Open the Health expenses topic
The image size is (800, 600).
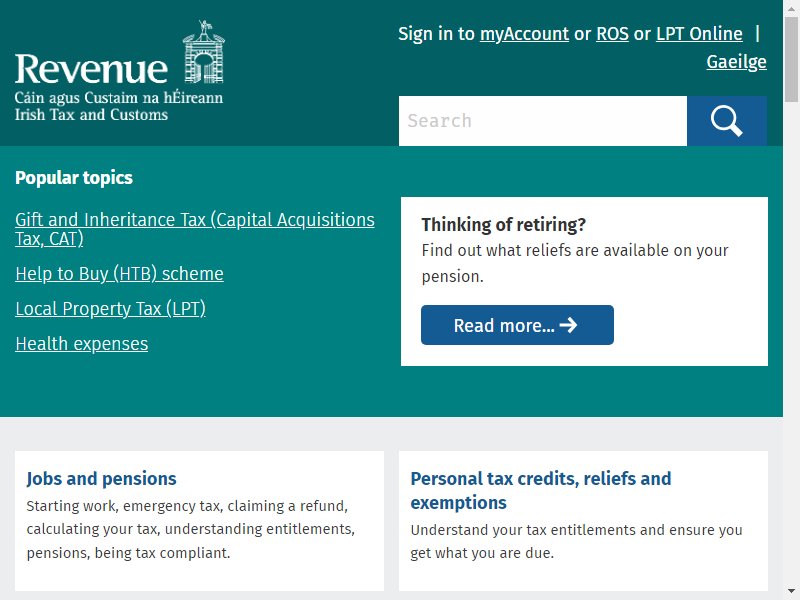tap(82, 344)
